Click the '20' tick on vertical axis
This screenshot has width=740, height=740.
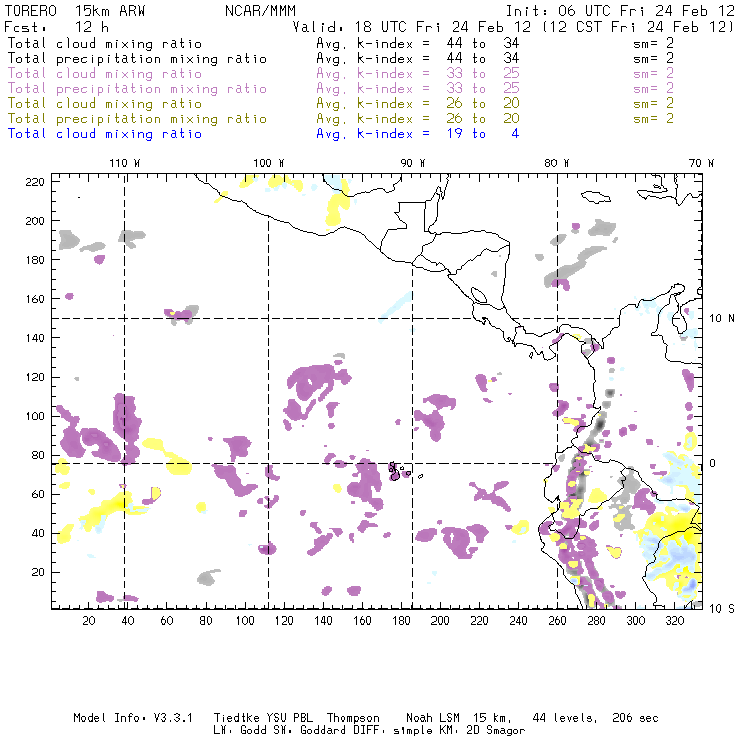click(x=38, y=572)
